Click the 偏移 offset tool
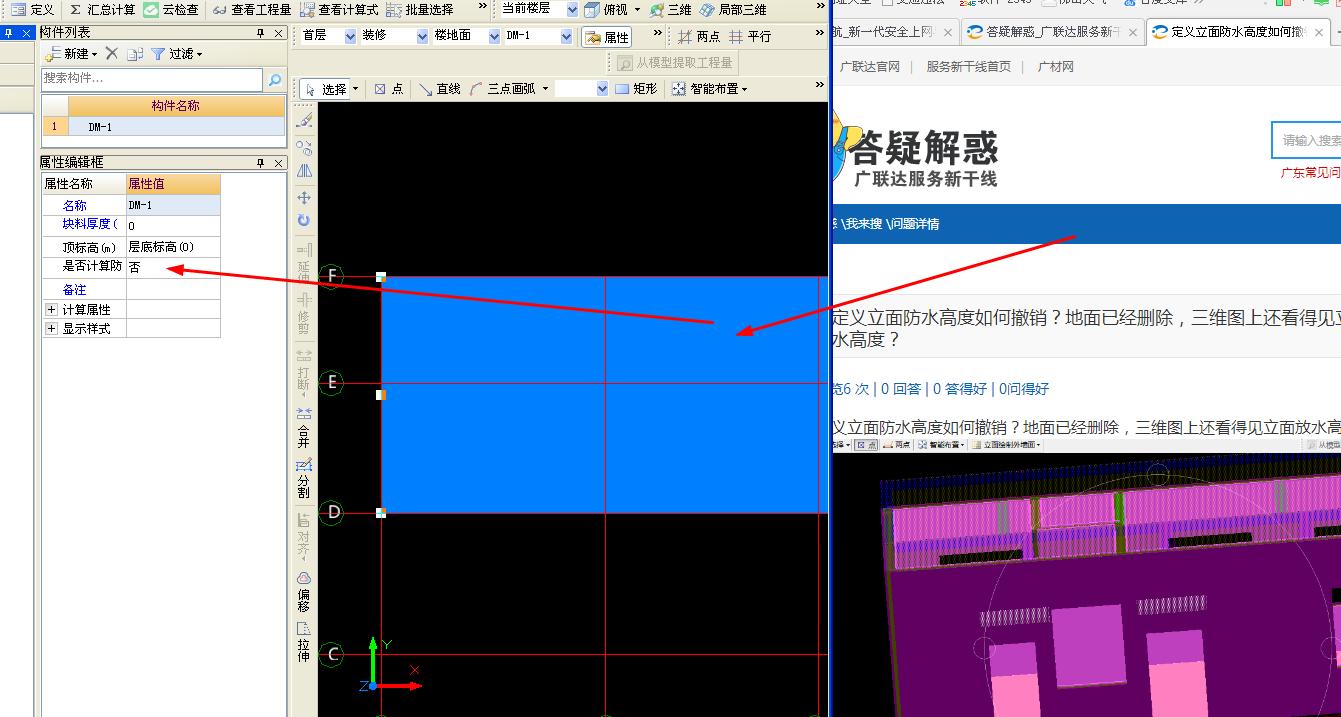 pos(303,590)
